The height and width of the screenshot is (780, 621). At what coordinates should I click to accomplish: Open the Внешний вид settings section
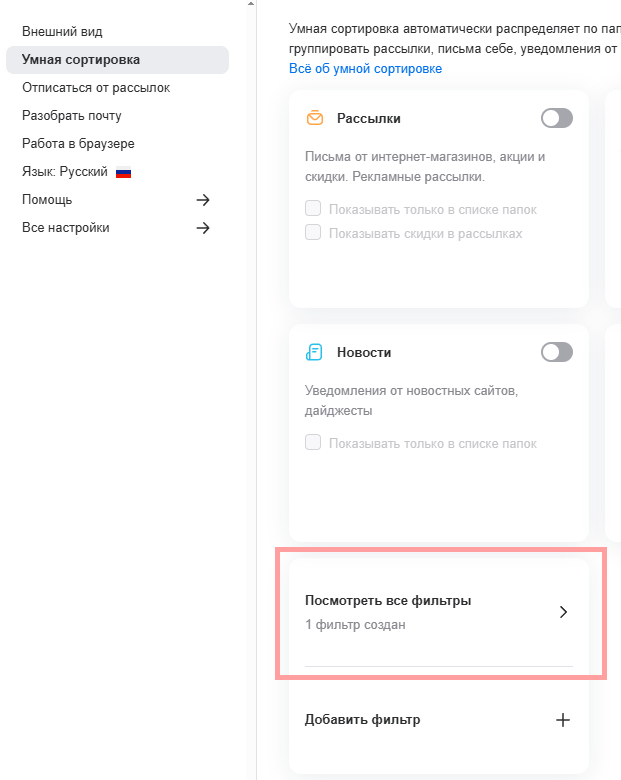pyautogui.click(x=62, y=32)
